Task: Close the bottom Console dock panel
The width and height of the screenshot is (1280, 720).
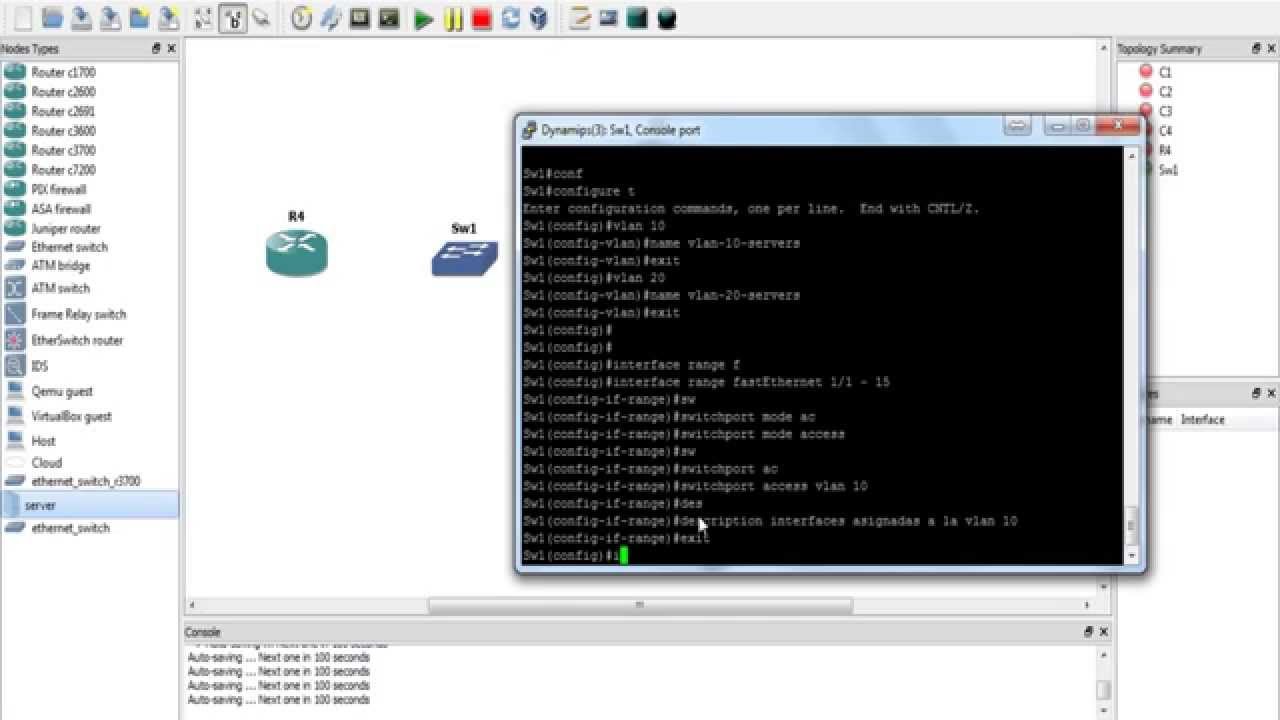Action: [x=1104, y=632]
